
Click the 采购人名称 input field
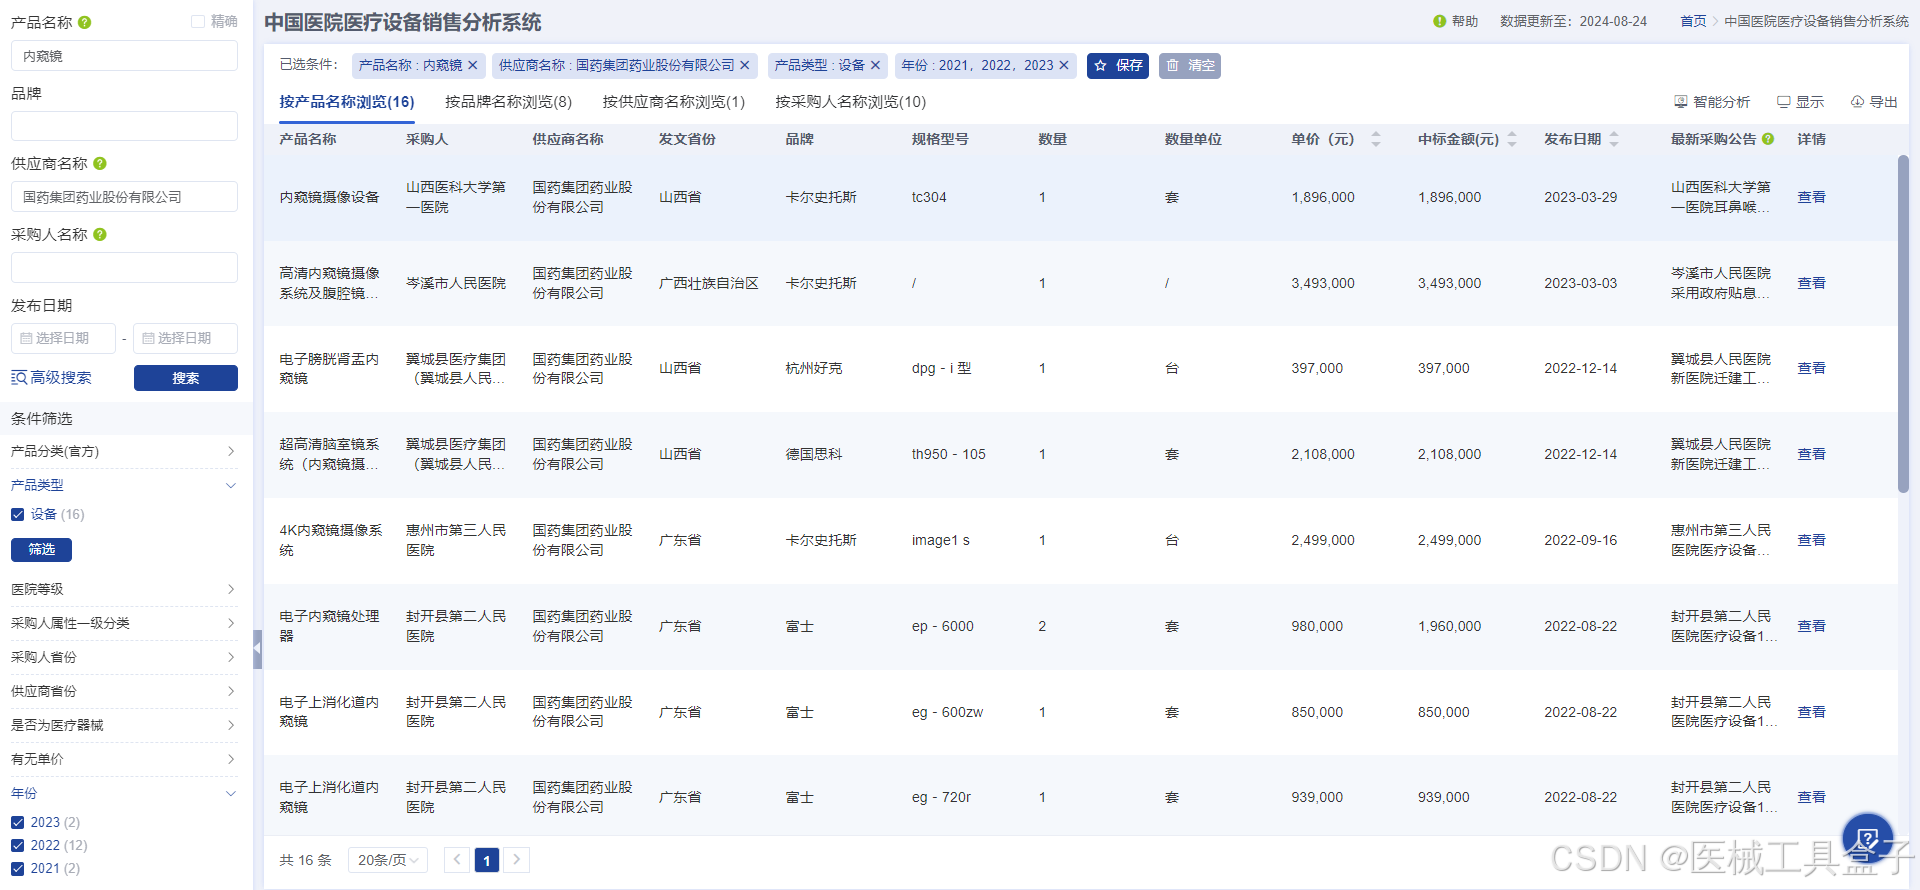[124, 267]
